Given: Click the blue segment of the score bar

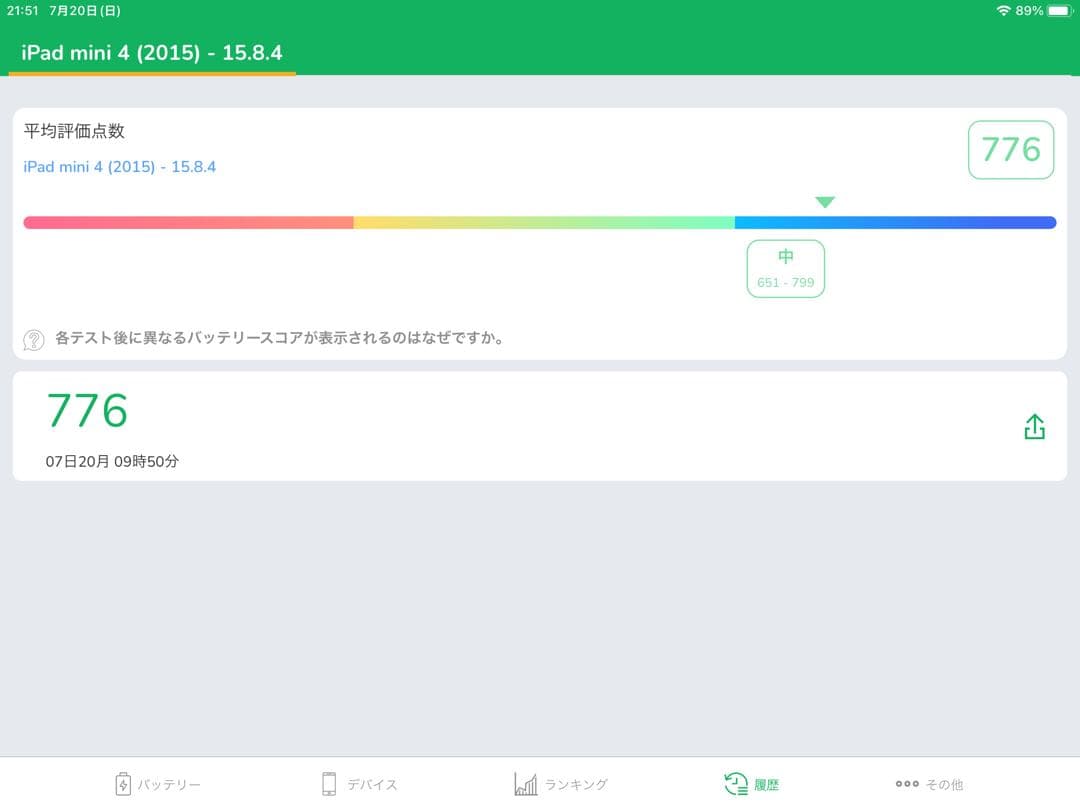Looking at the screenshot, I should click(895, 222).
